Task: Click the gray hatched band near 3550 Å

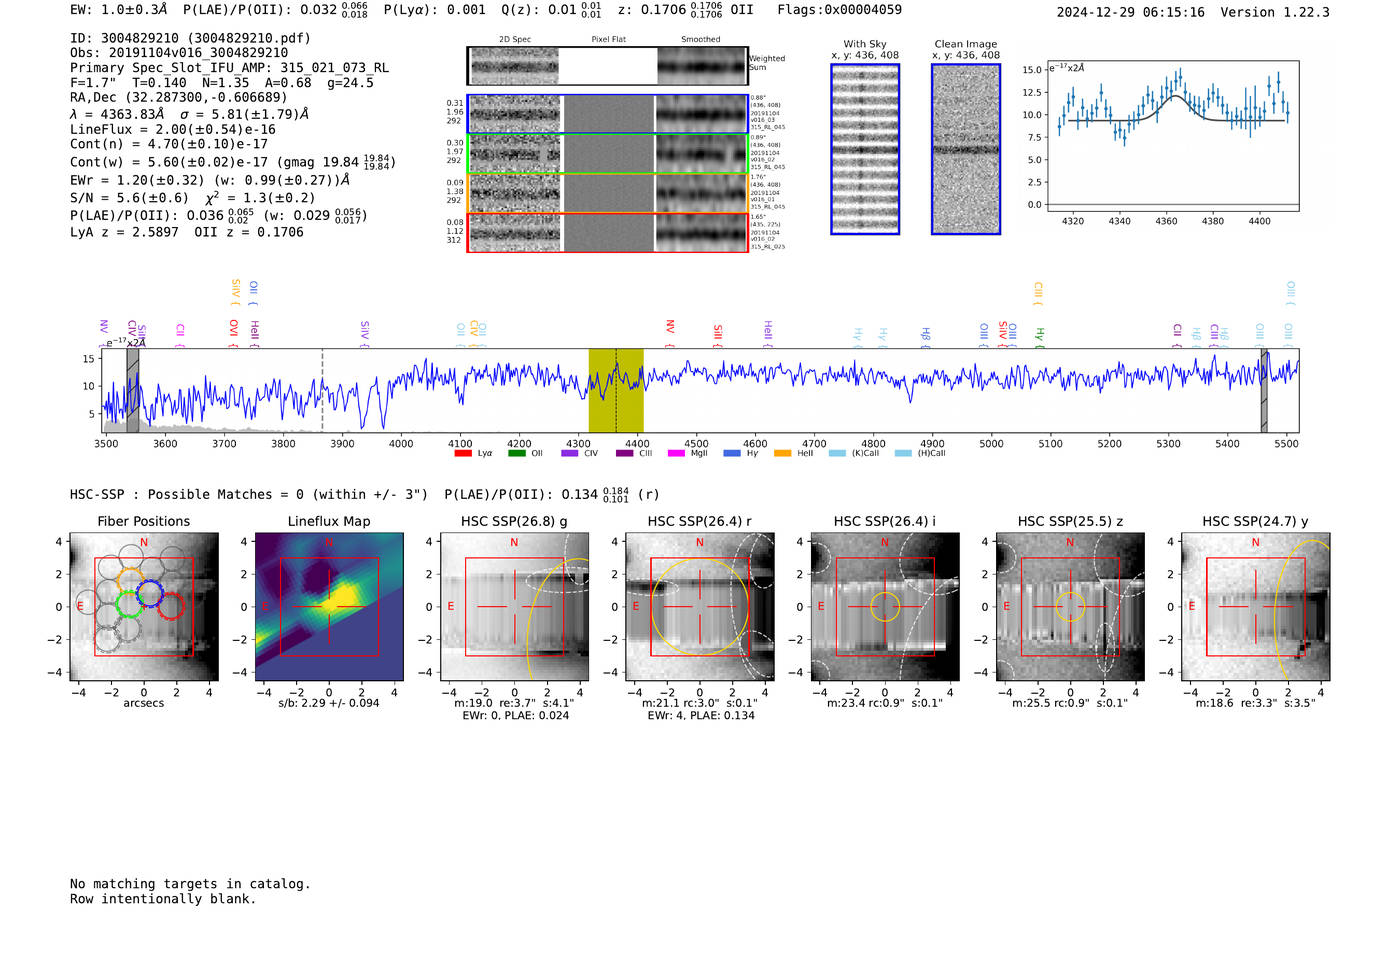Action: [133, 391]
